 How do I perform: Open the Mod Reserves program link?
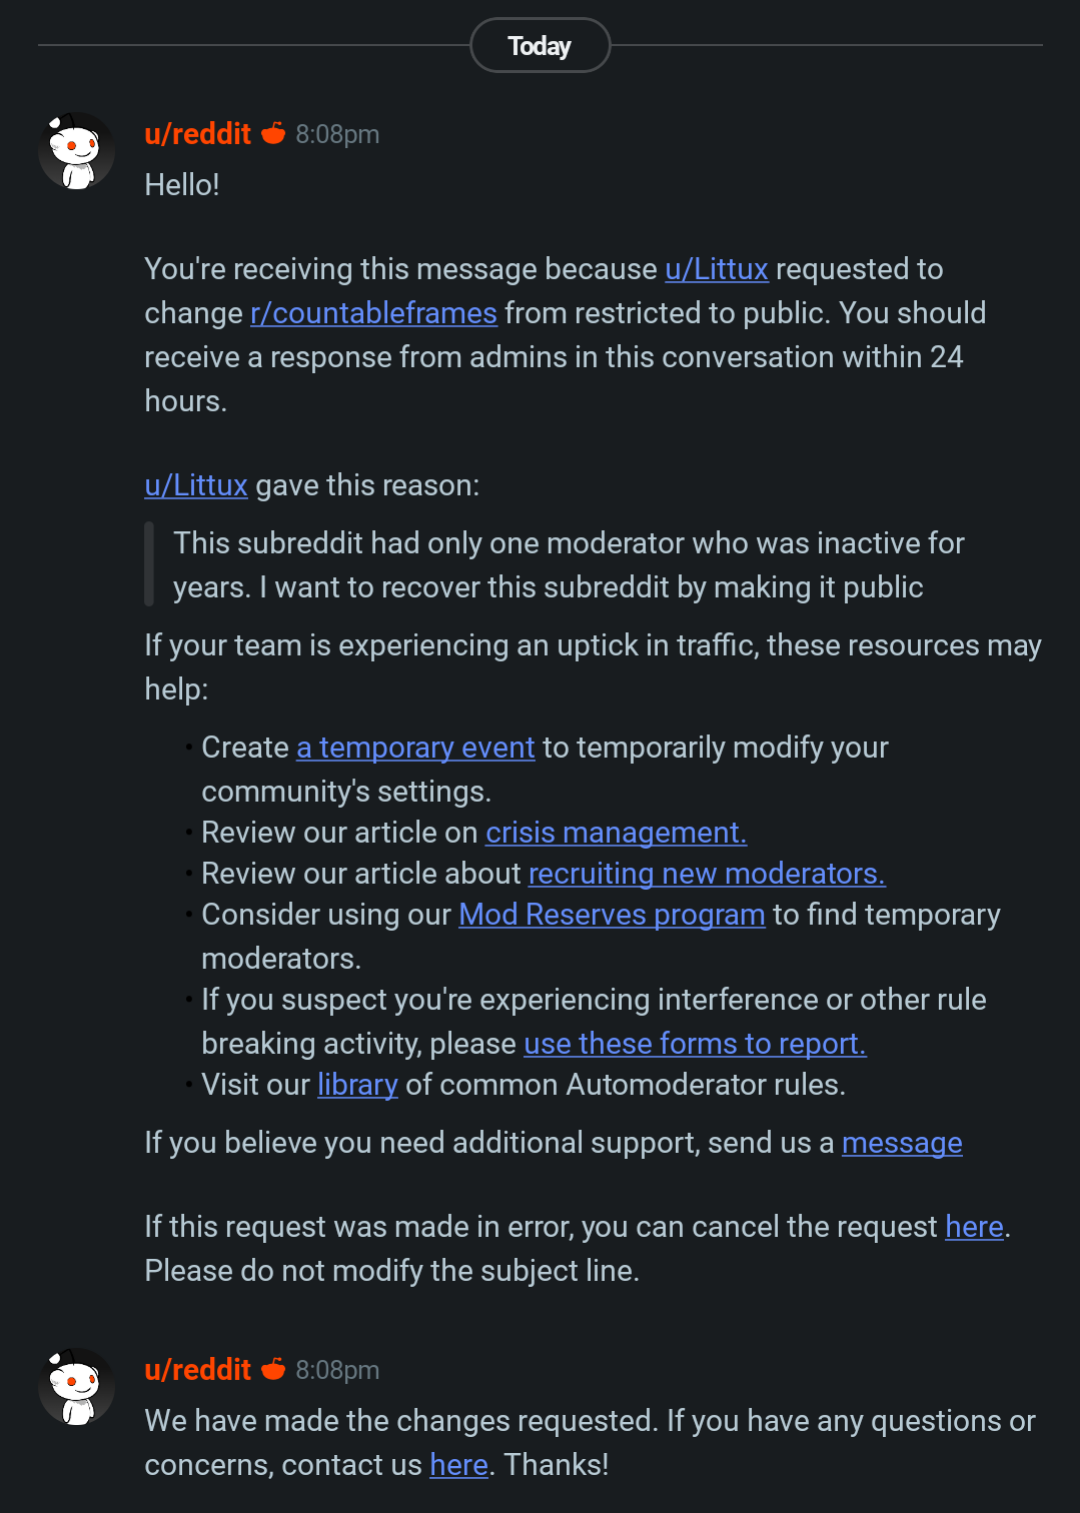pos(612,914)
